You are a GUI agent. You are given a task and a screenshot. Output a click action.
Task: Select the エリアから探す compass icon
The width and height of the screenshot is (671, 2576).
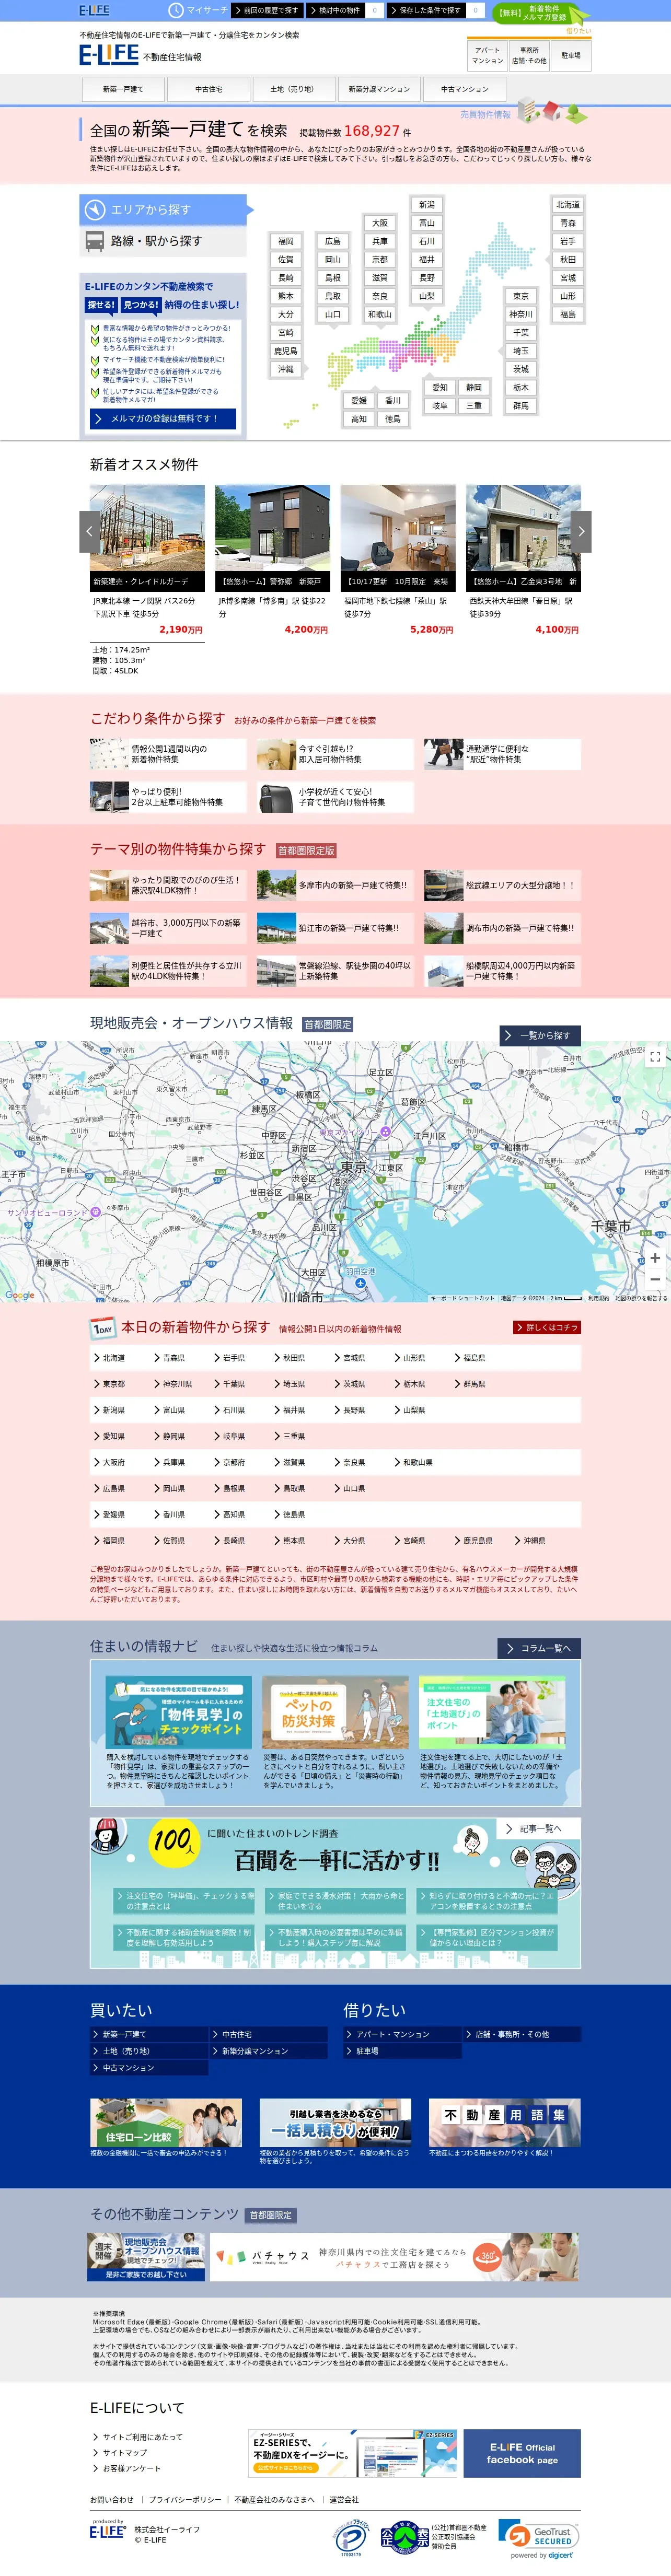point(95,209)
